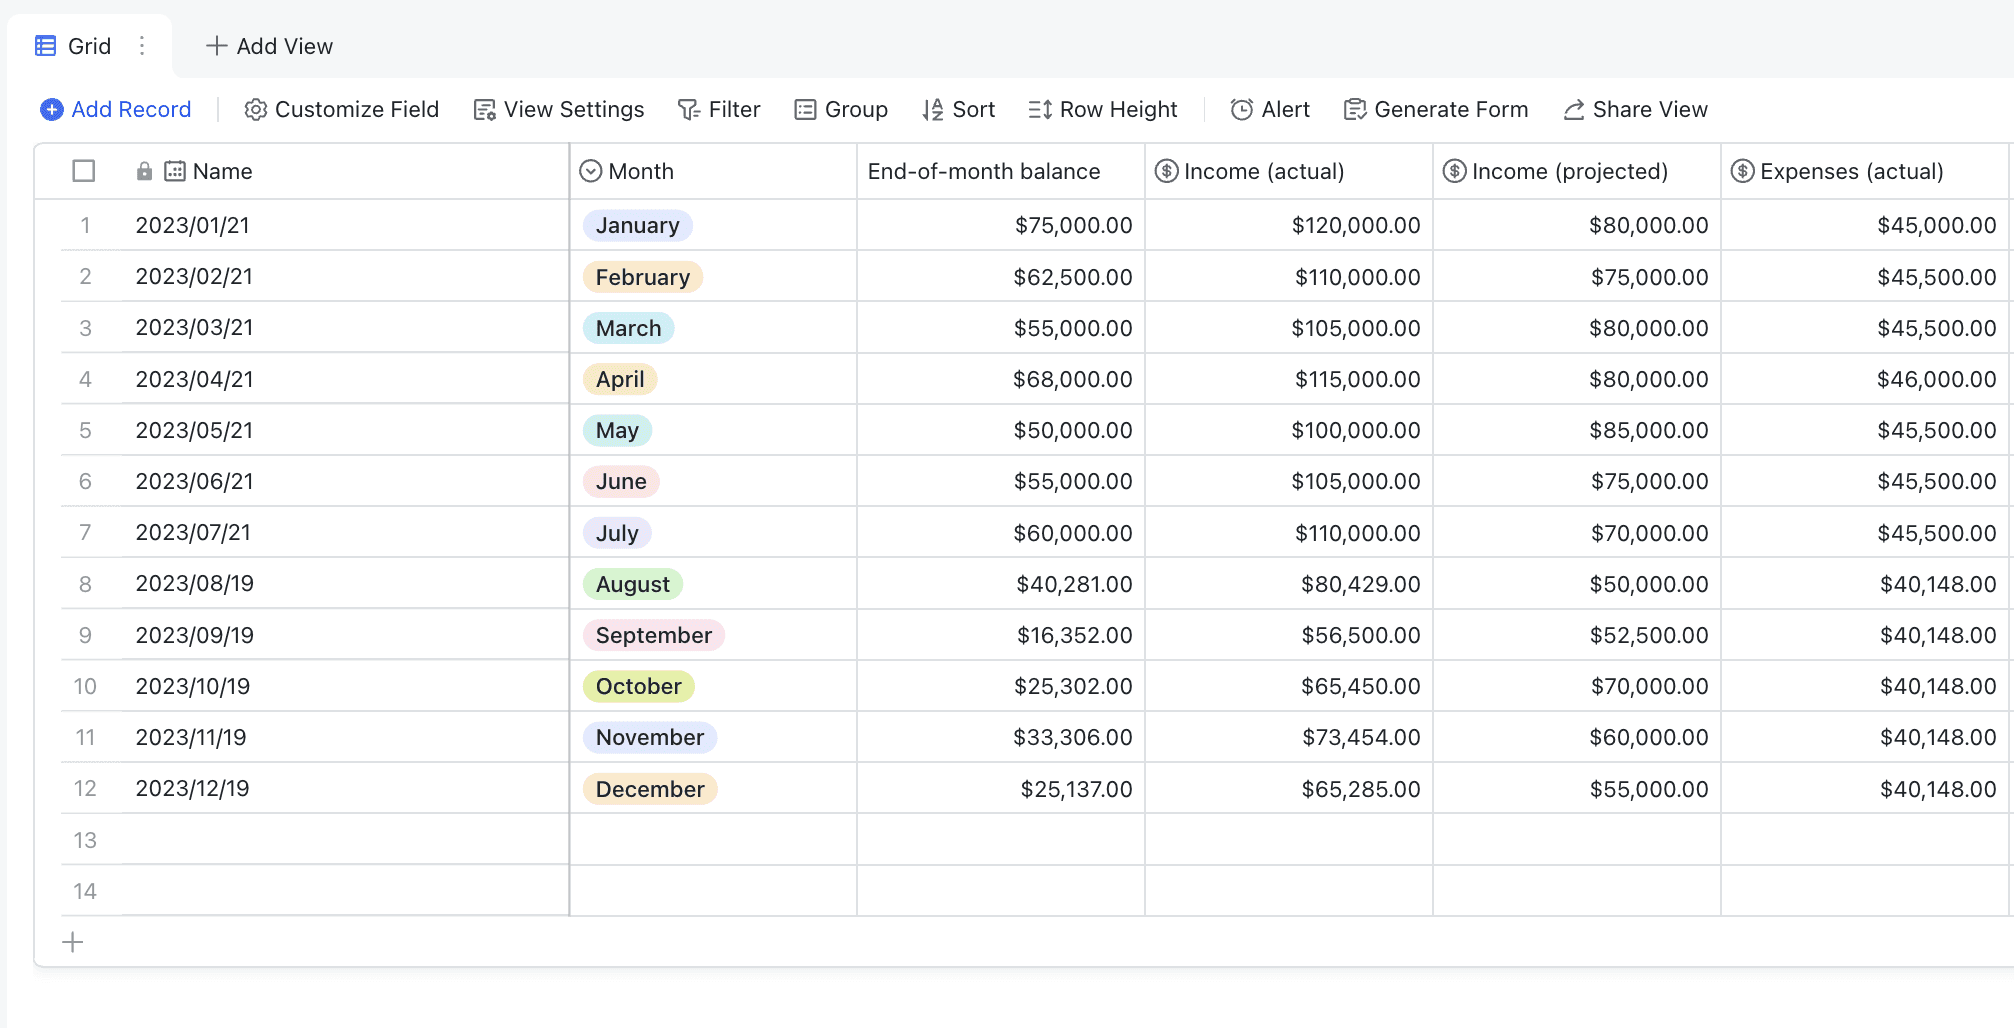Click the lock icon in Name header
Screen dimensions: 2014x1028
click(144, 171)
